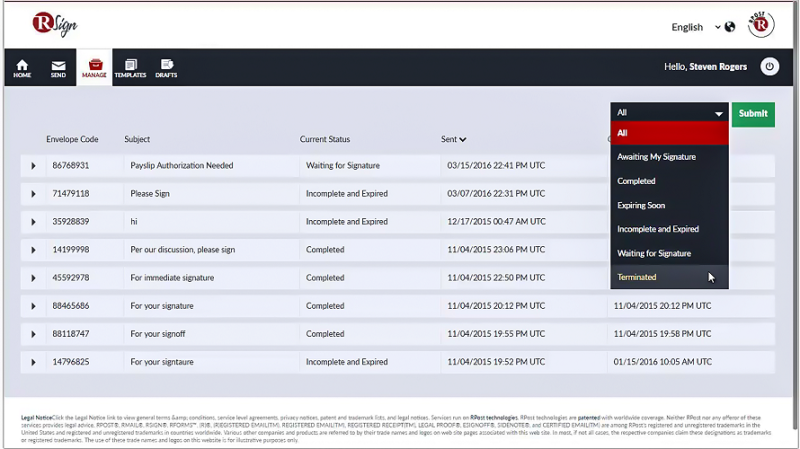Viewport: 800px width, 449px height.
Task: Click the RSign logo
Action: click(55, 24)
